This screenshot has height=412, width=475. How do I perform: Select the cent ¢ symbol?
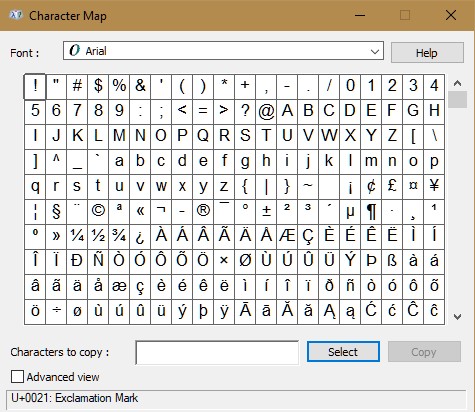[371, 187]
